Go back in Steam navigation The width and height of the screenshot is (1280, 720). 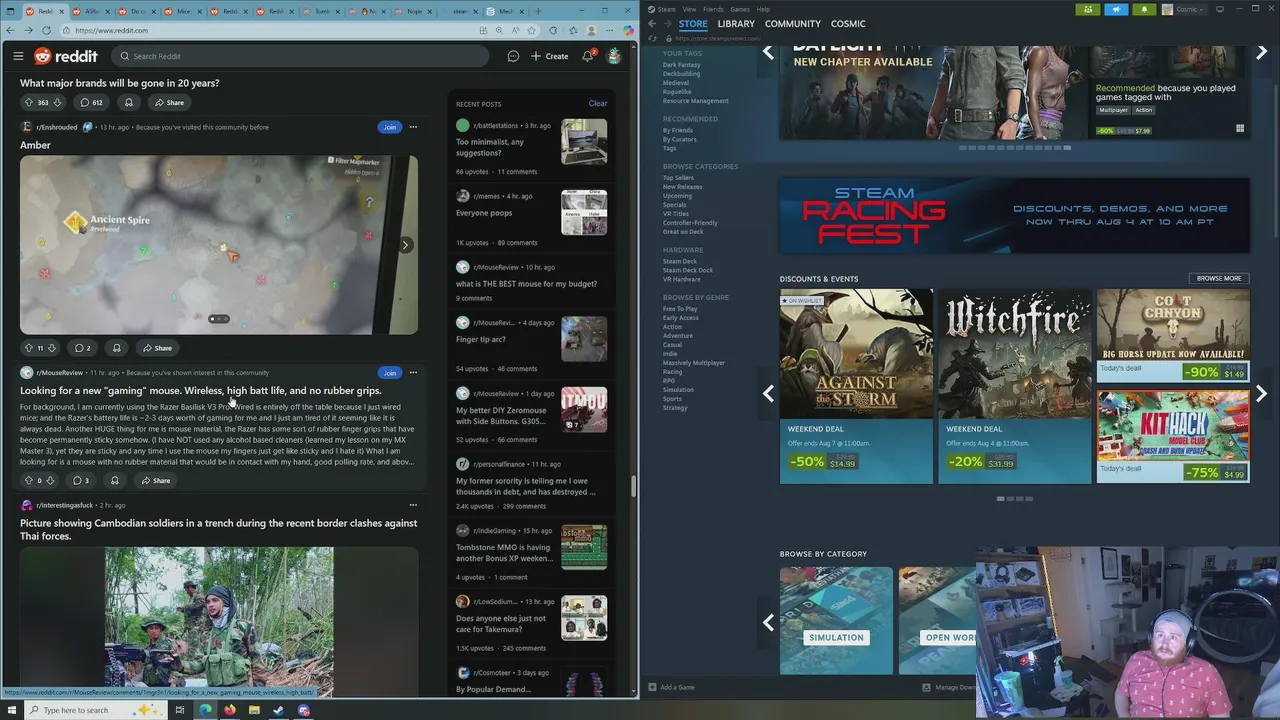click(652, 23)
